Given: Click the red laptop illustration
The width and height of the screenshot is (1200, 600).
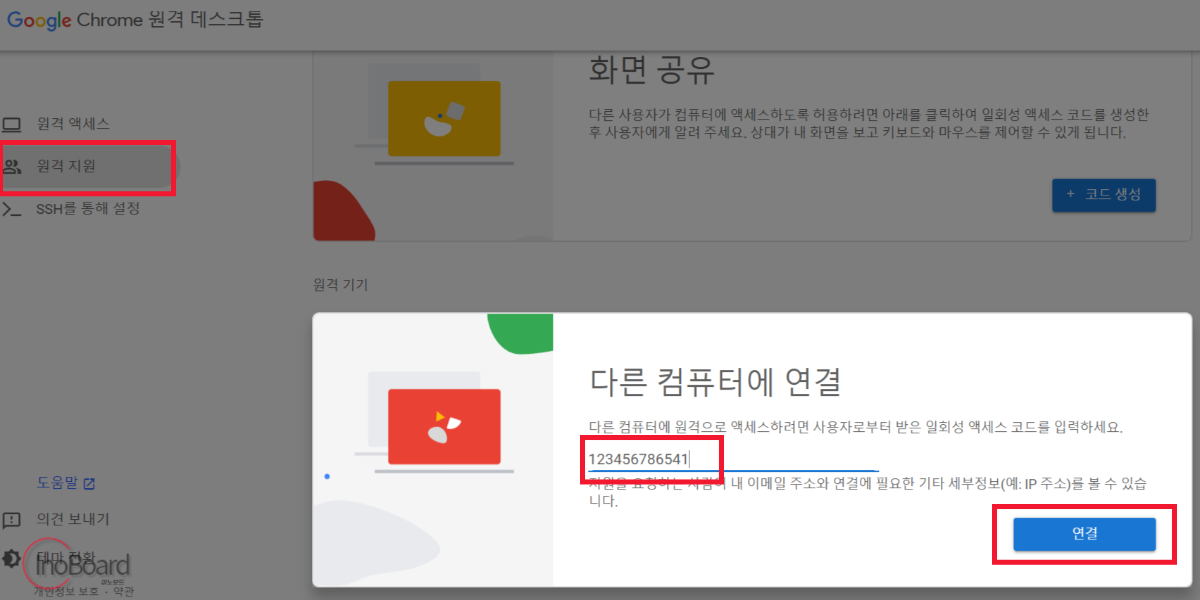Looking at the screenshot, I should coord(444,426).
